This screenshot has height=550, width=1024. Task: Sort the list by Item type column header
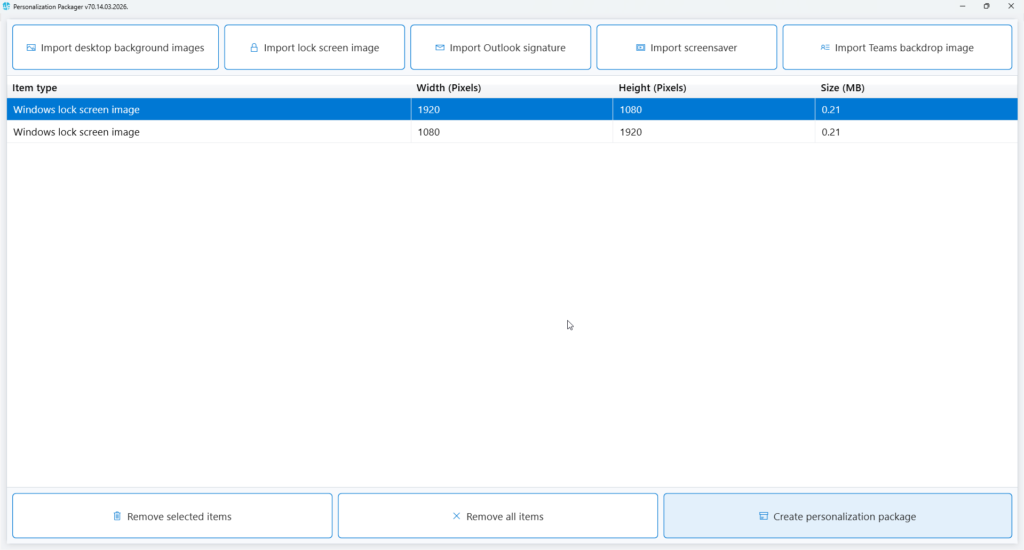[35, 88]
